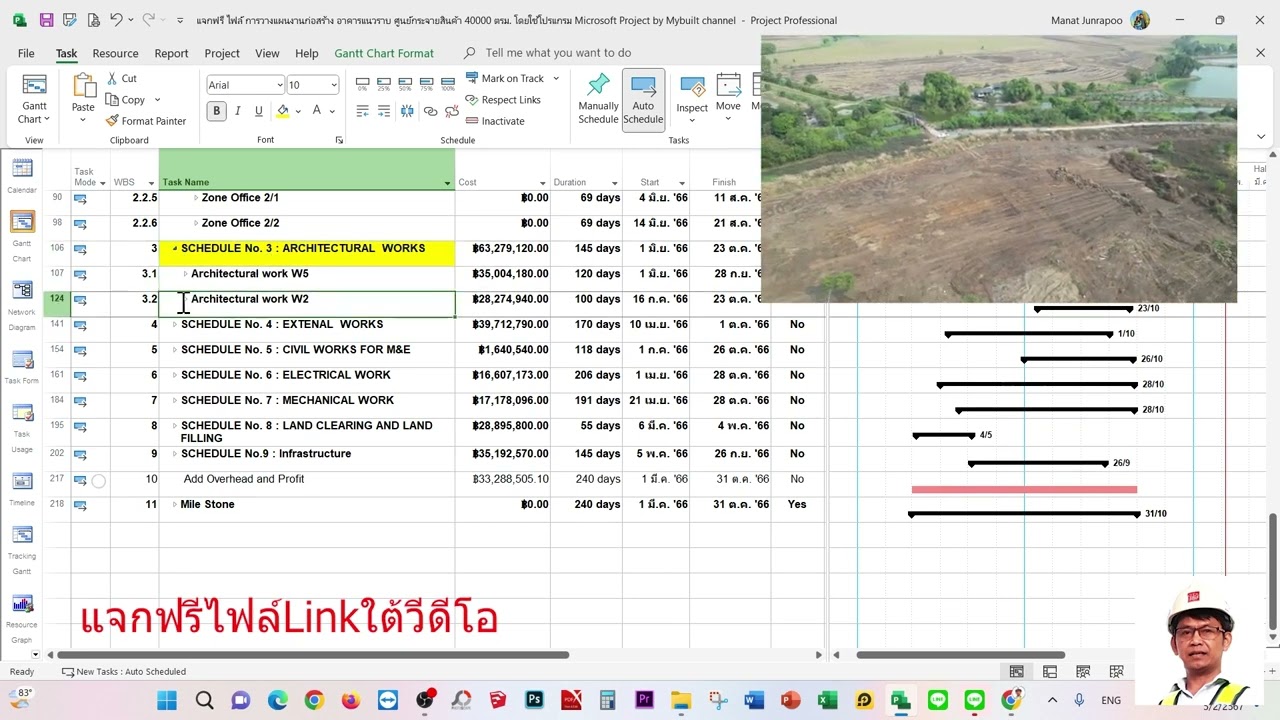The image size is (1280, 720).
Task: Click the Save icon in title bar
Action: (x=46, y=20)
